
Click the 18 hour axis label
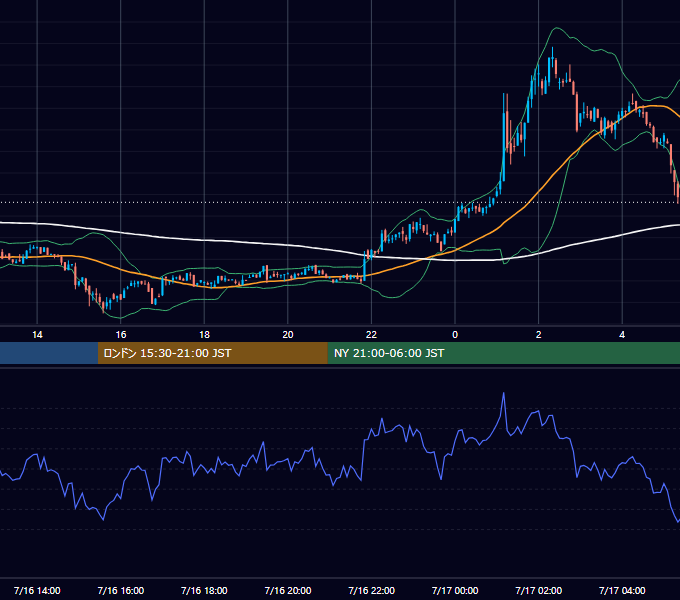[204, 335]
